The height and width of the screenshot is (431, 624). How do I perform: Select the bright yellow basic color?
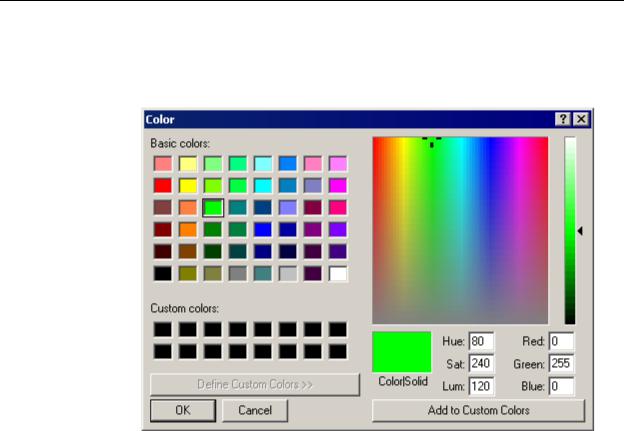pyautogui.click(x=188, y=185)
